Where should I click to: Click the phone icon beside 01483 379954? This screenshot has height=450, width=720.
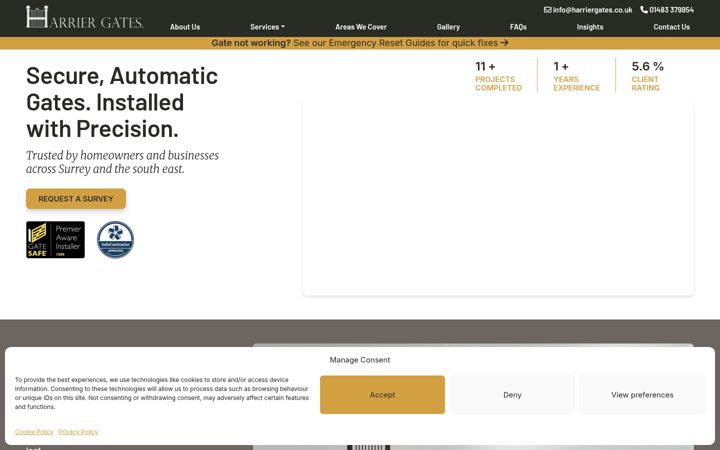644,10
